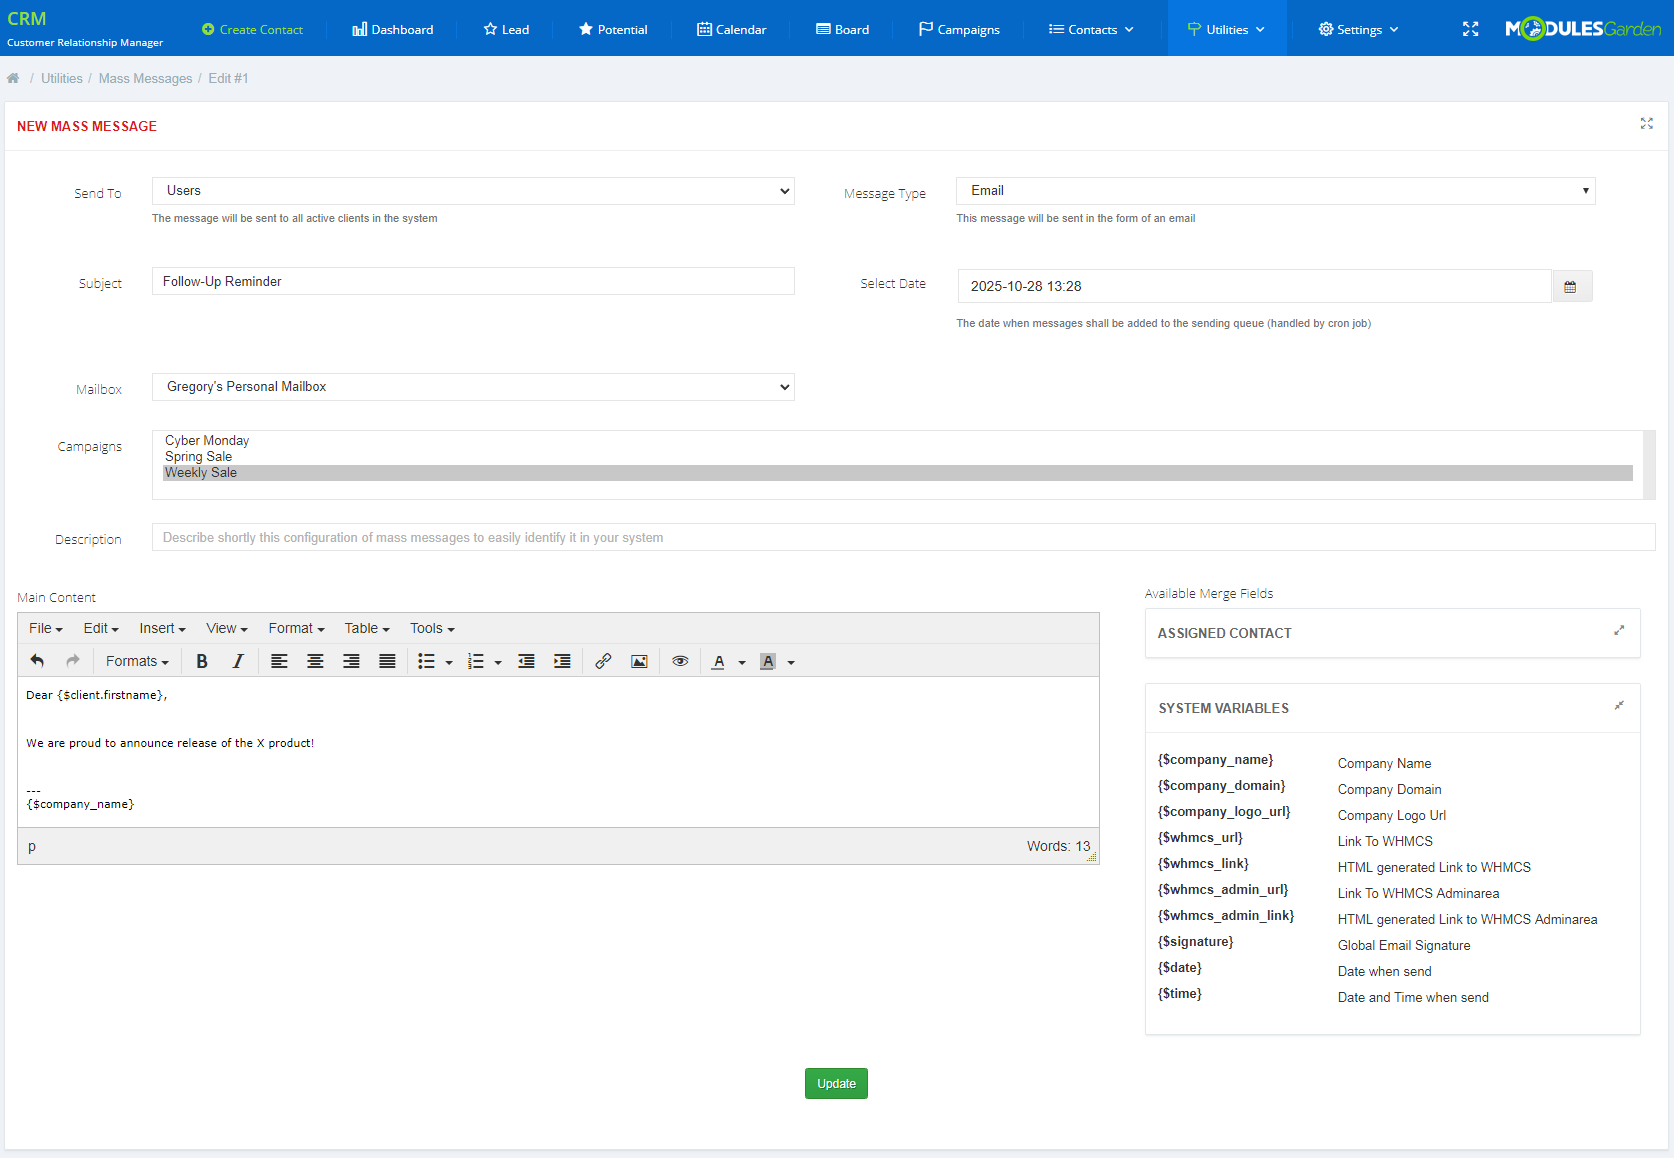
Task: Open the Insert menu in the editor
Action: tap(160, 628)
